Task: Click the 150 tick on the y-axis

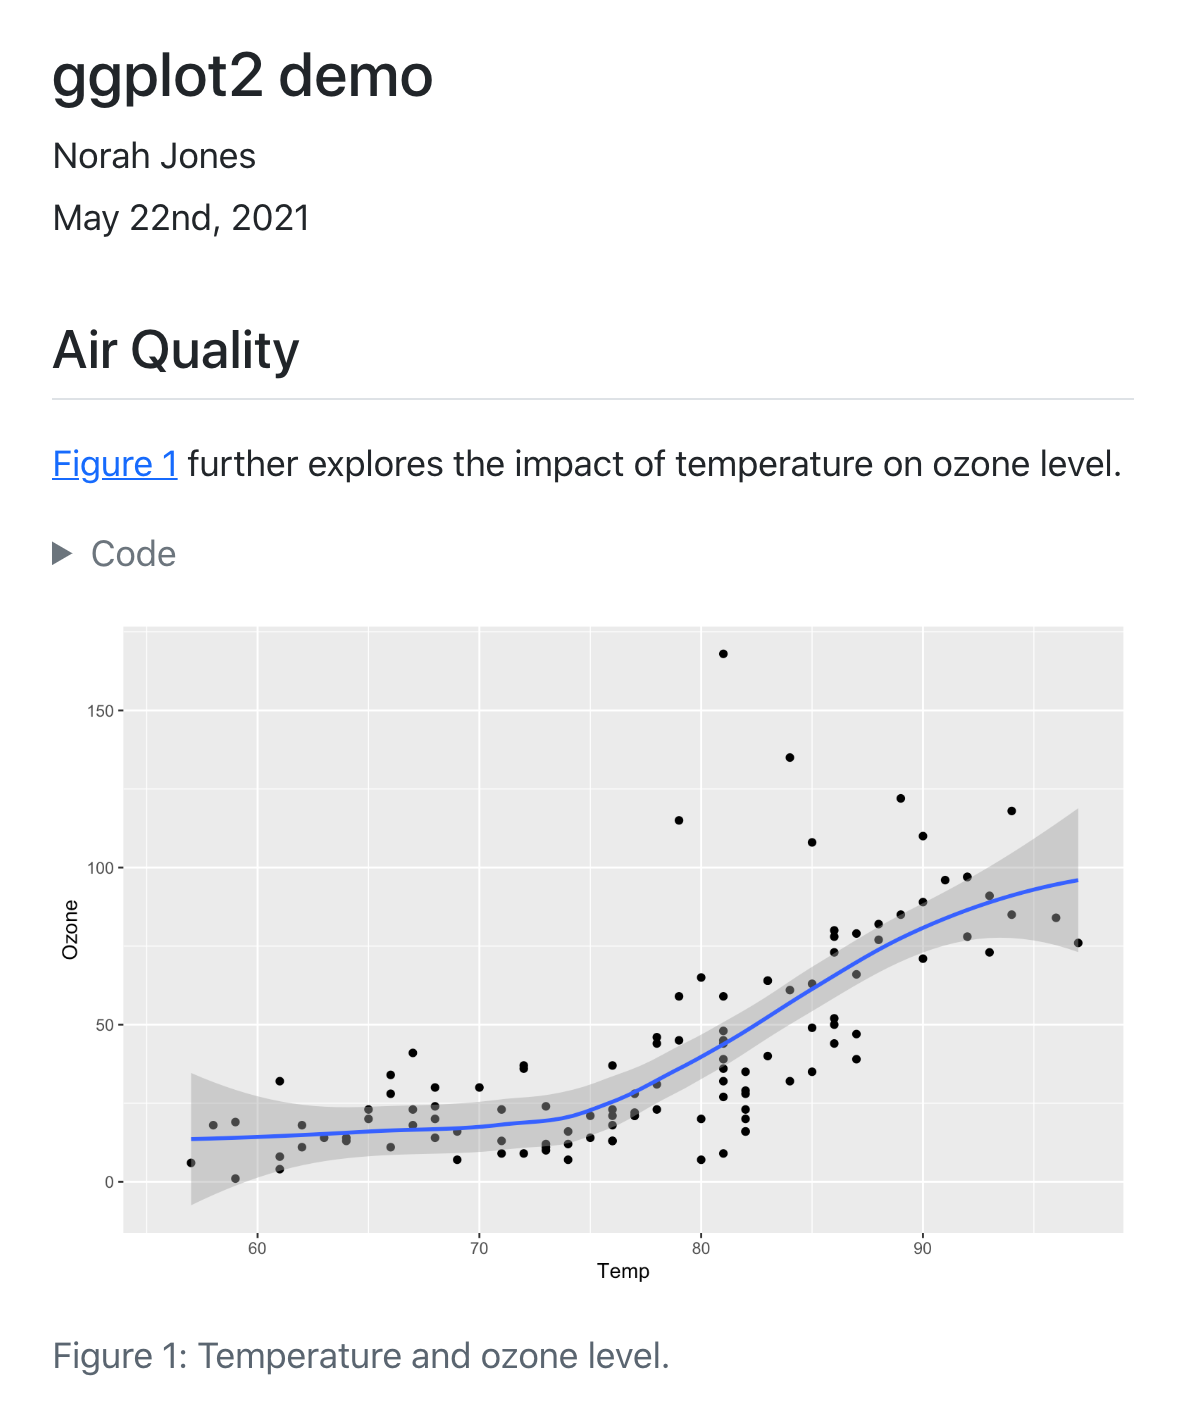Action: point(100,711)
